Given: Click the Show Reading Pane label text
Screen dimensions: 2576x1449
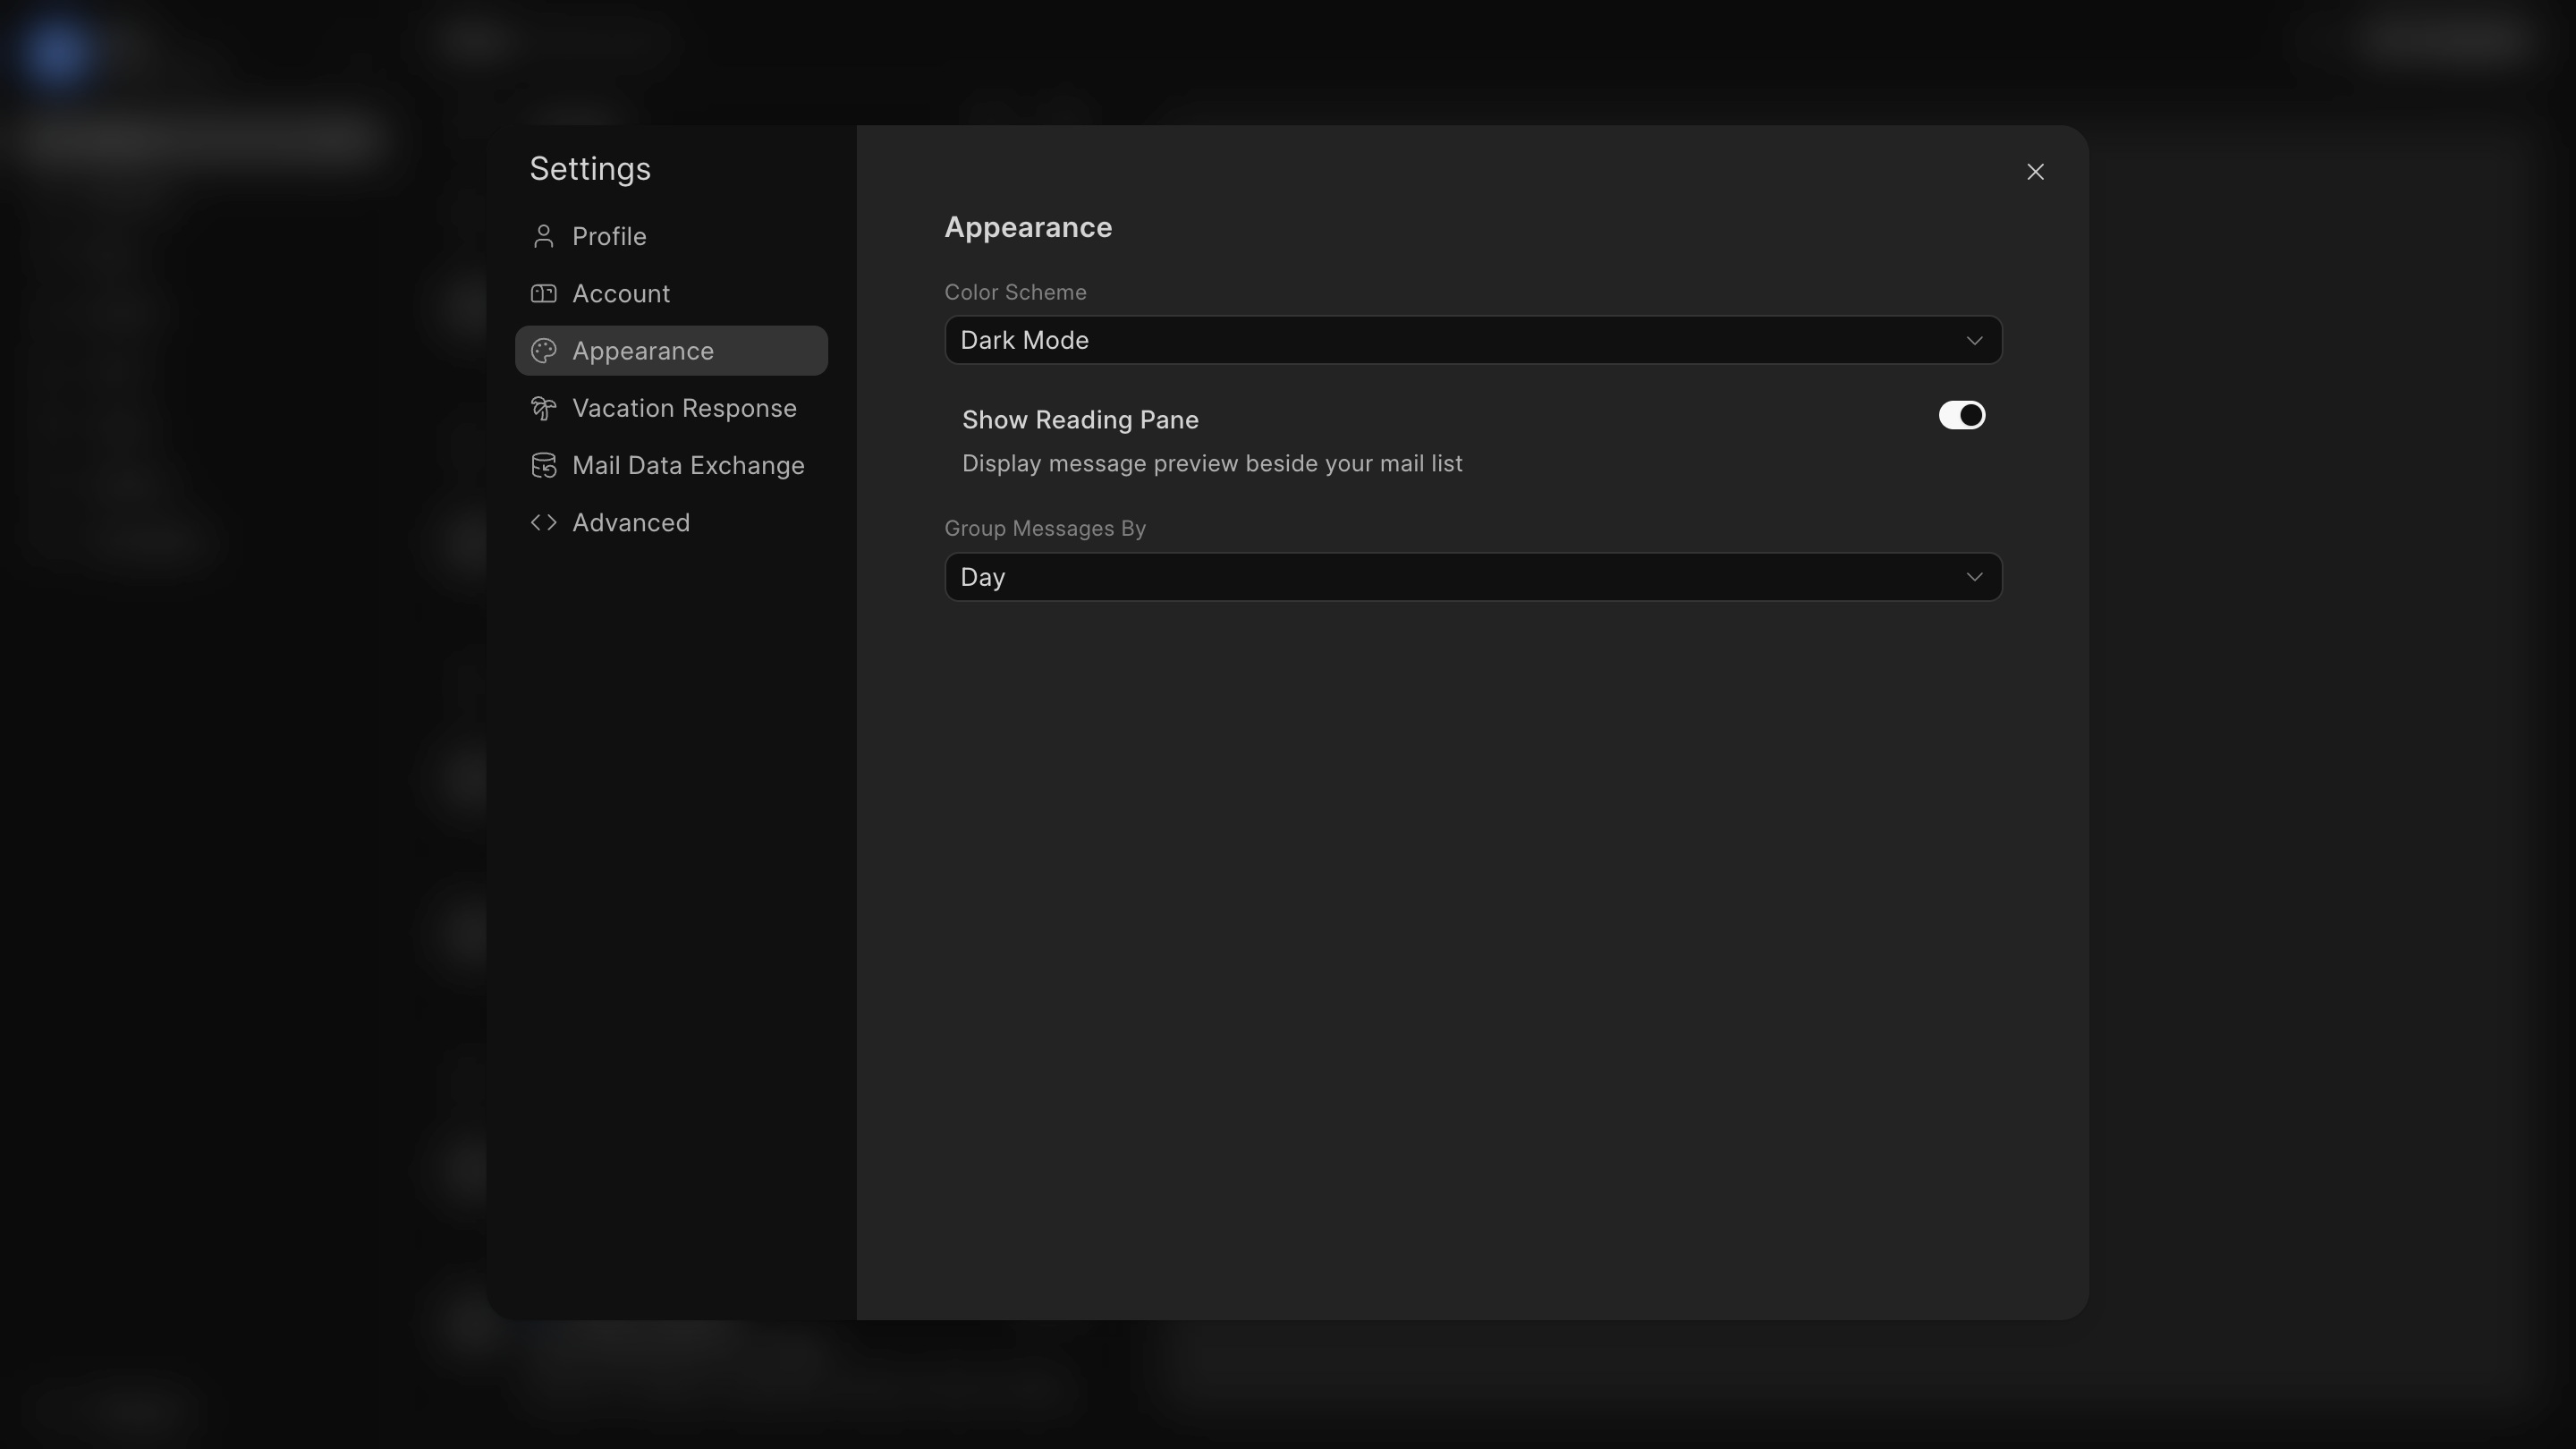Looking at the screenshot, I should (x=1080, y=420).
